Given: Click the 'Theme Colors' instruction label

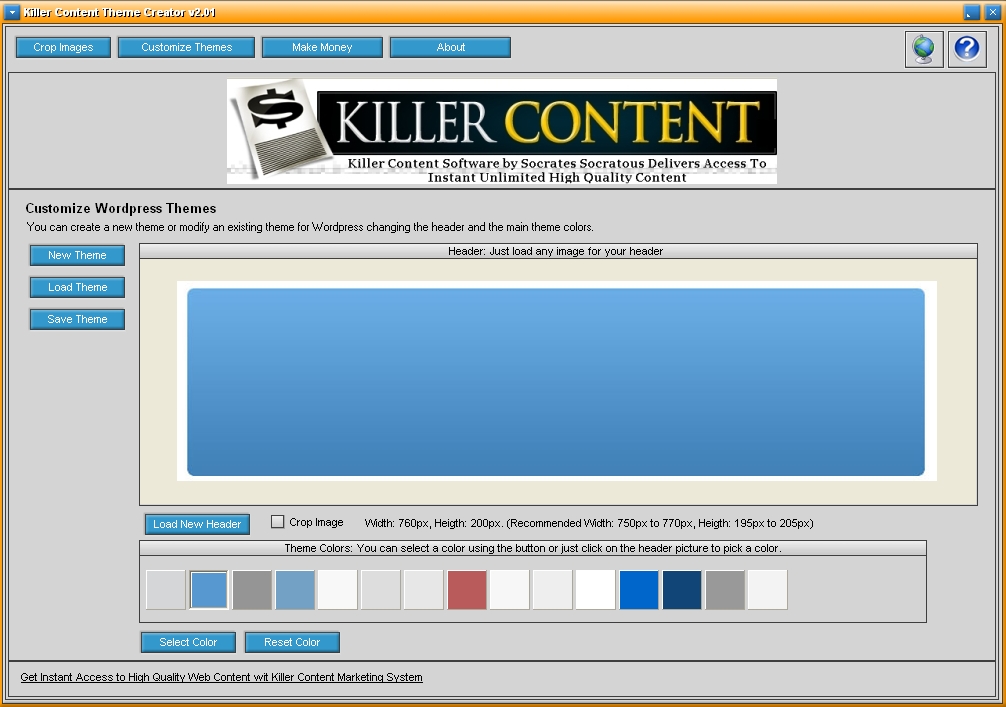Looking at the screenshot, I should pos(533,549).
